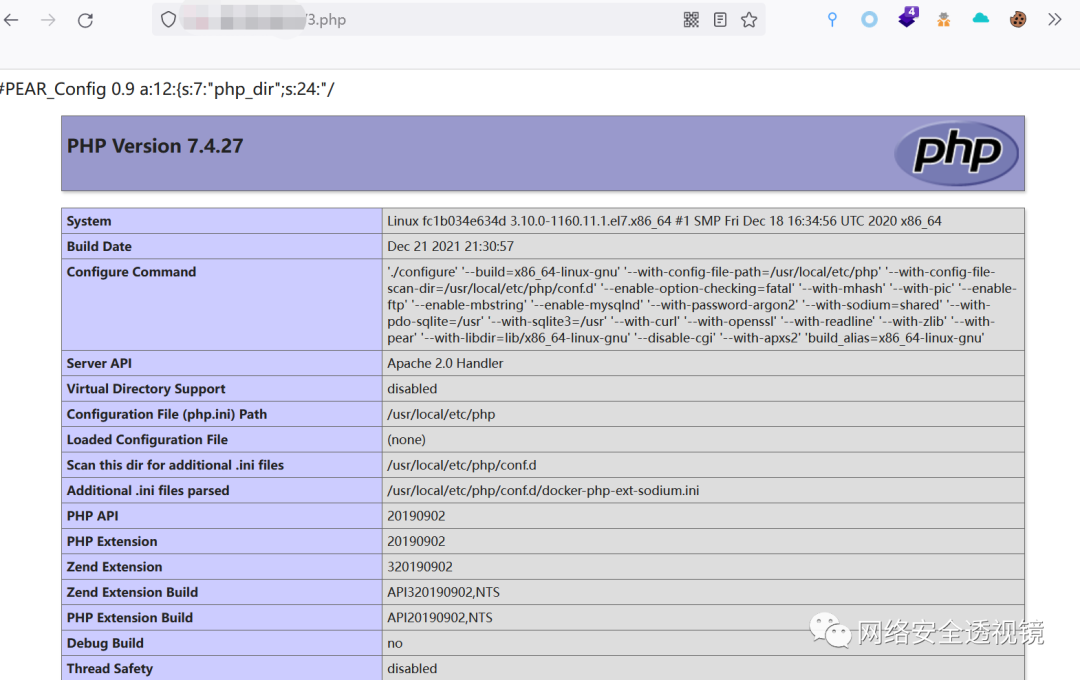Open the blue key extension icon

pyautogui.click(x=832, y=19)
